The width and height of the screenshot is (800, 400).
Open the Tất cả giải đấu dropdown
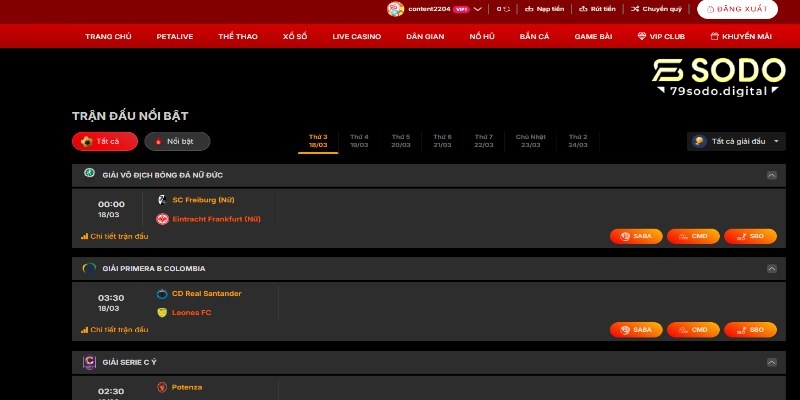point(736,142)
